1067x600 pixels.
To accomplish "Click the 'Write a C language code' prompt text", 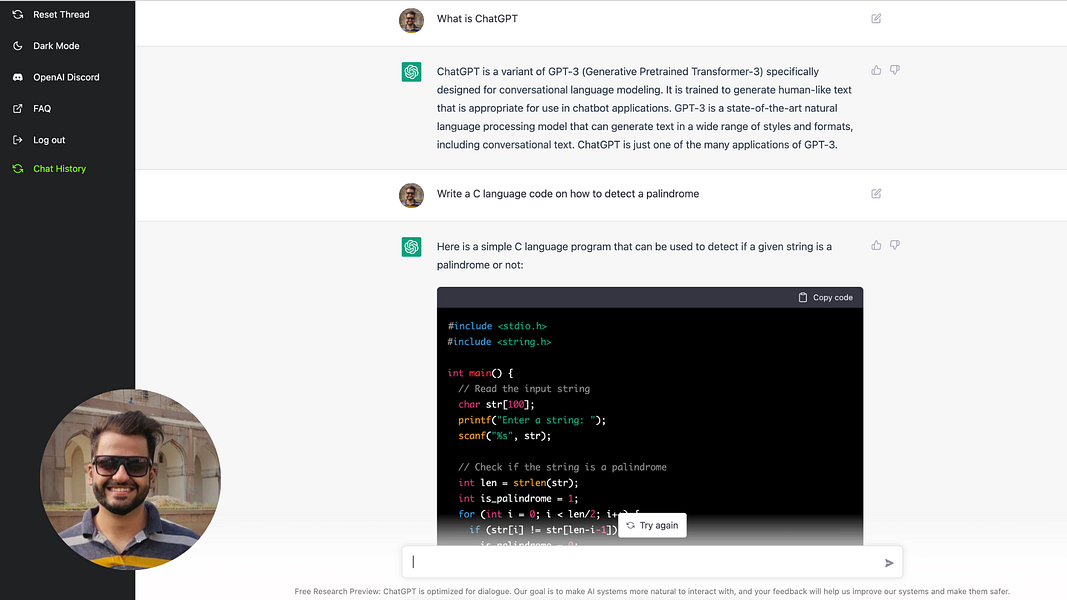I will click(x=568, y=193).
